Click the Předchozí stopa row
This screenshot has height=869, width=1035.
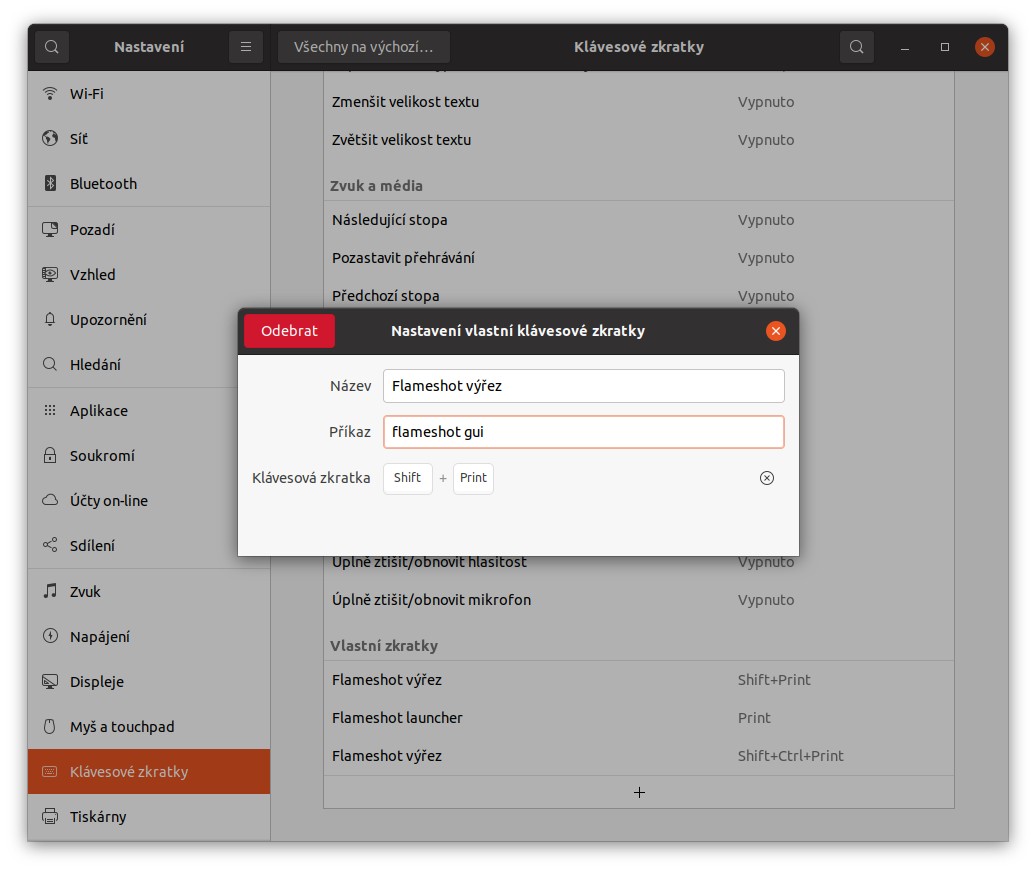[639, 296]
